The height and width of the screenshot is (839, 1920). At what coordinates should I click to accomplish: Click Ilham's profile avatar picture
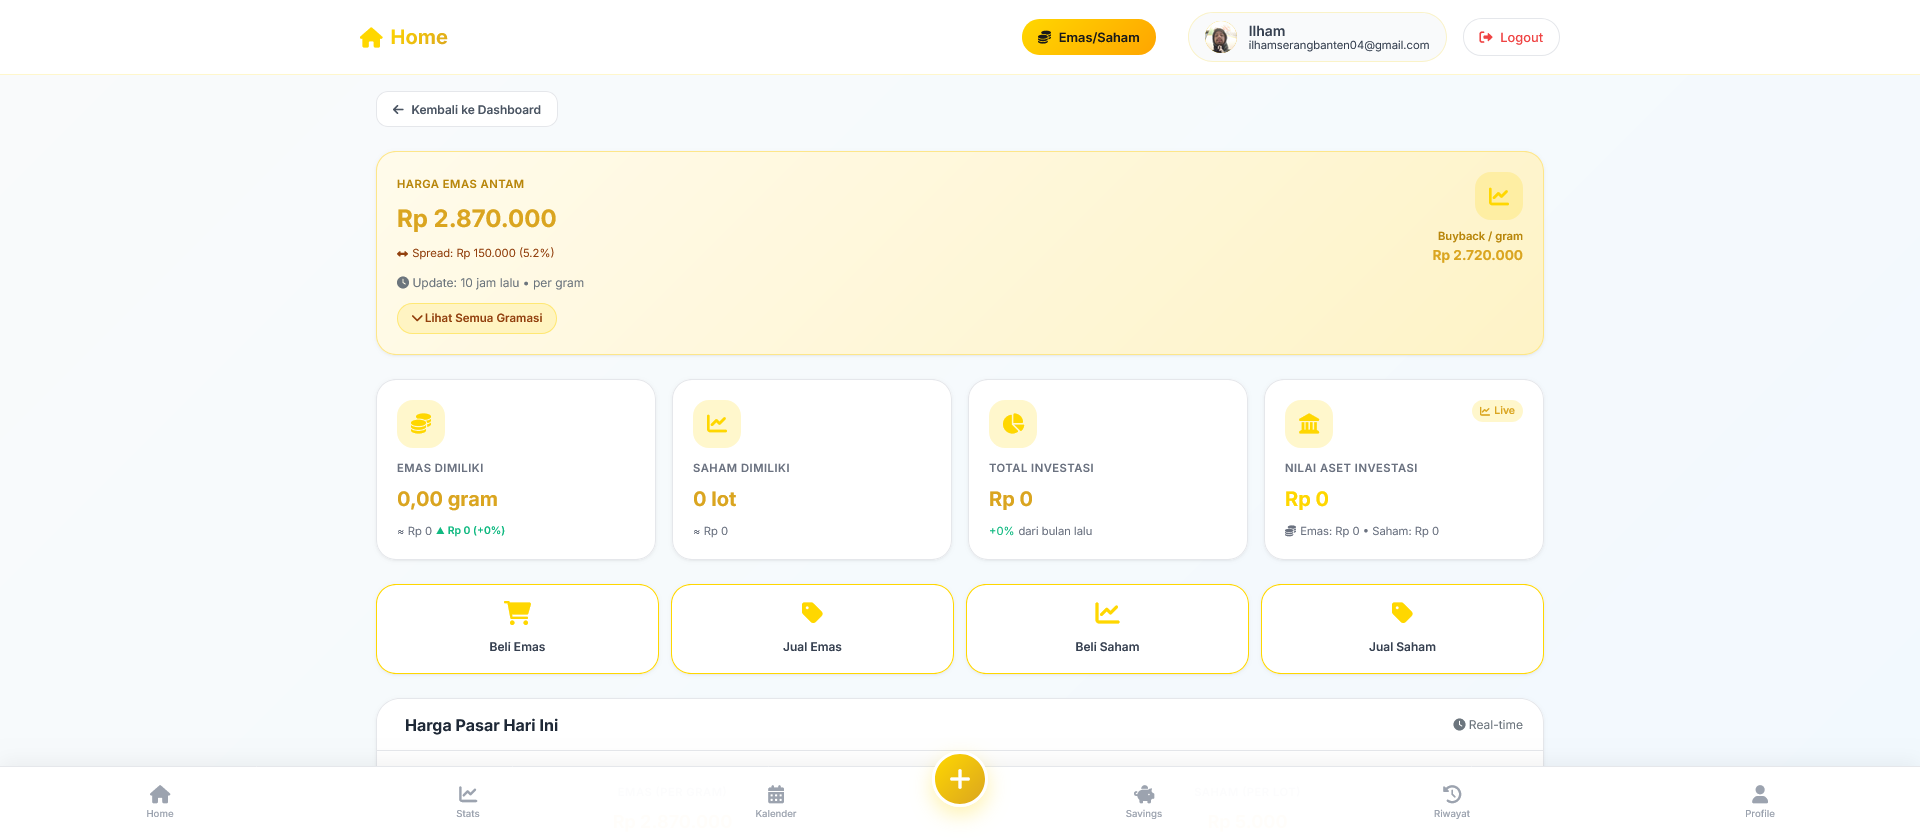point(1220,38)
